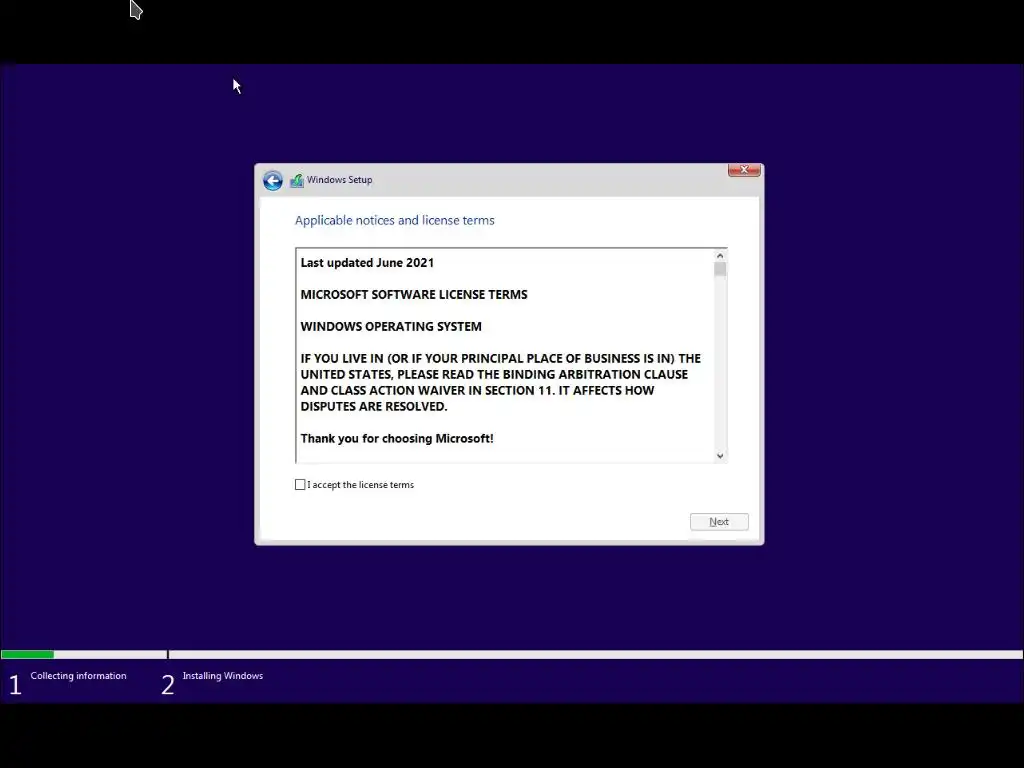Accept the license terms checkbox

[300, 485]
